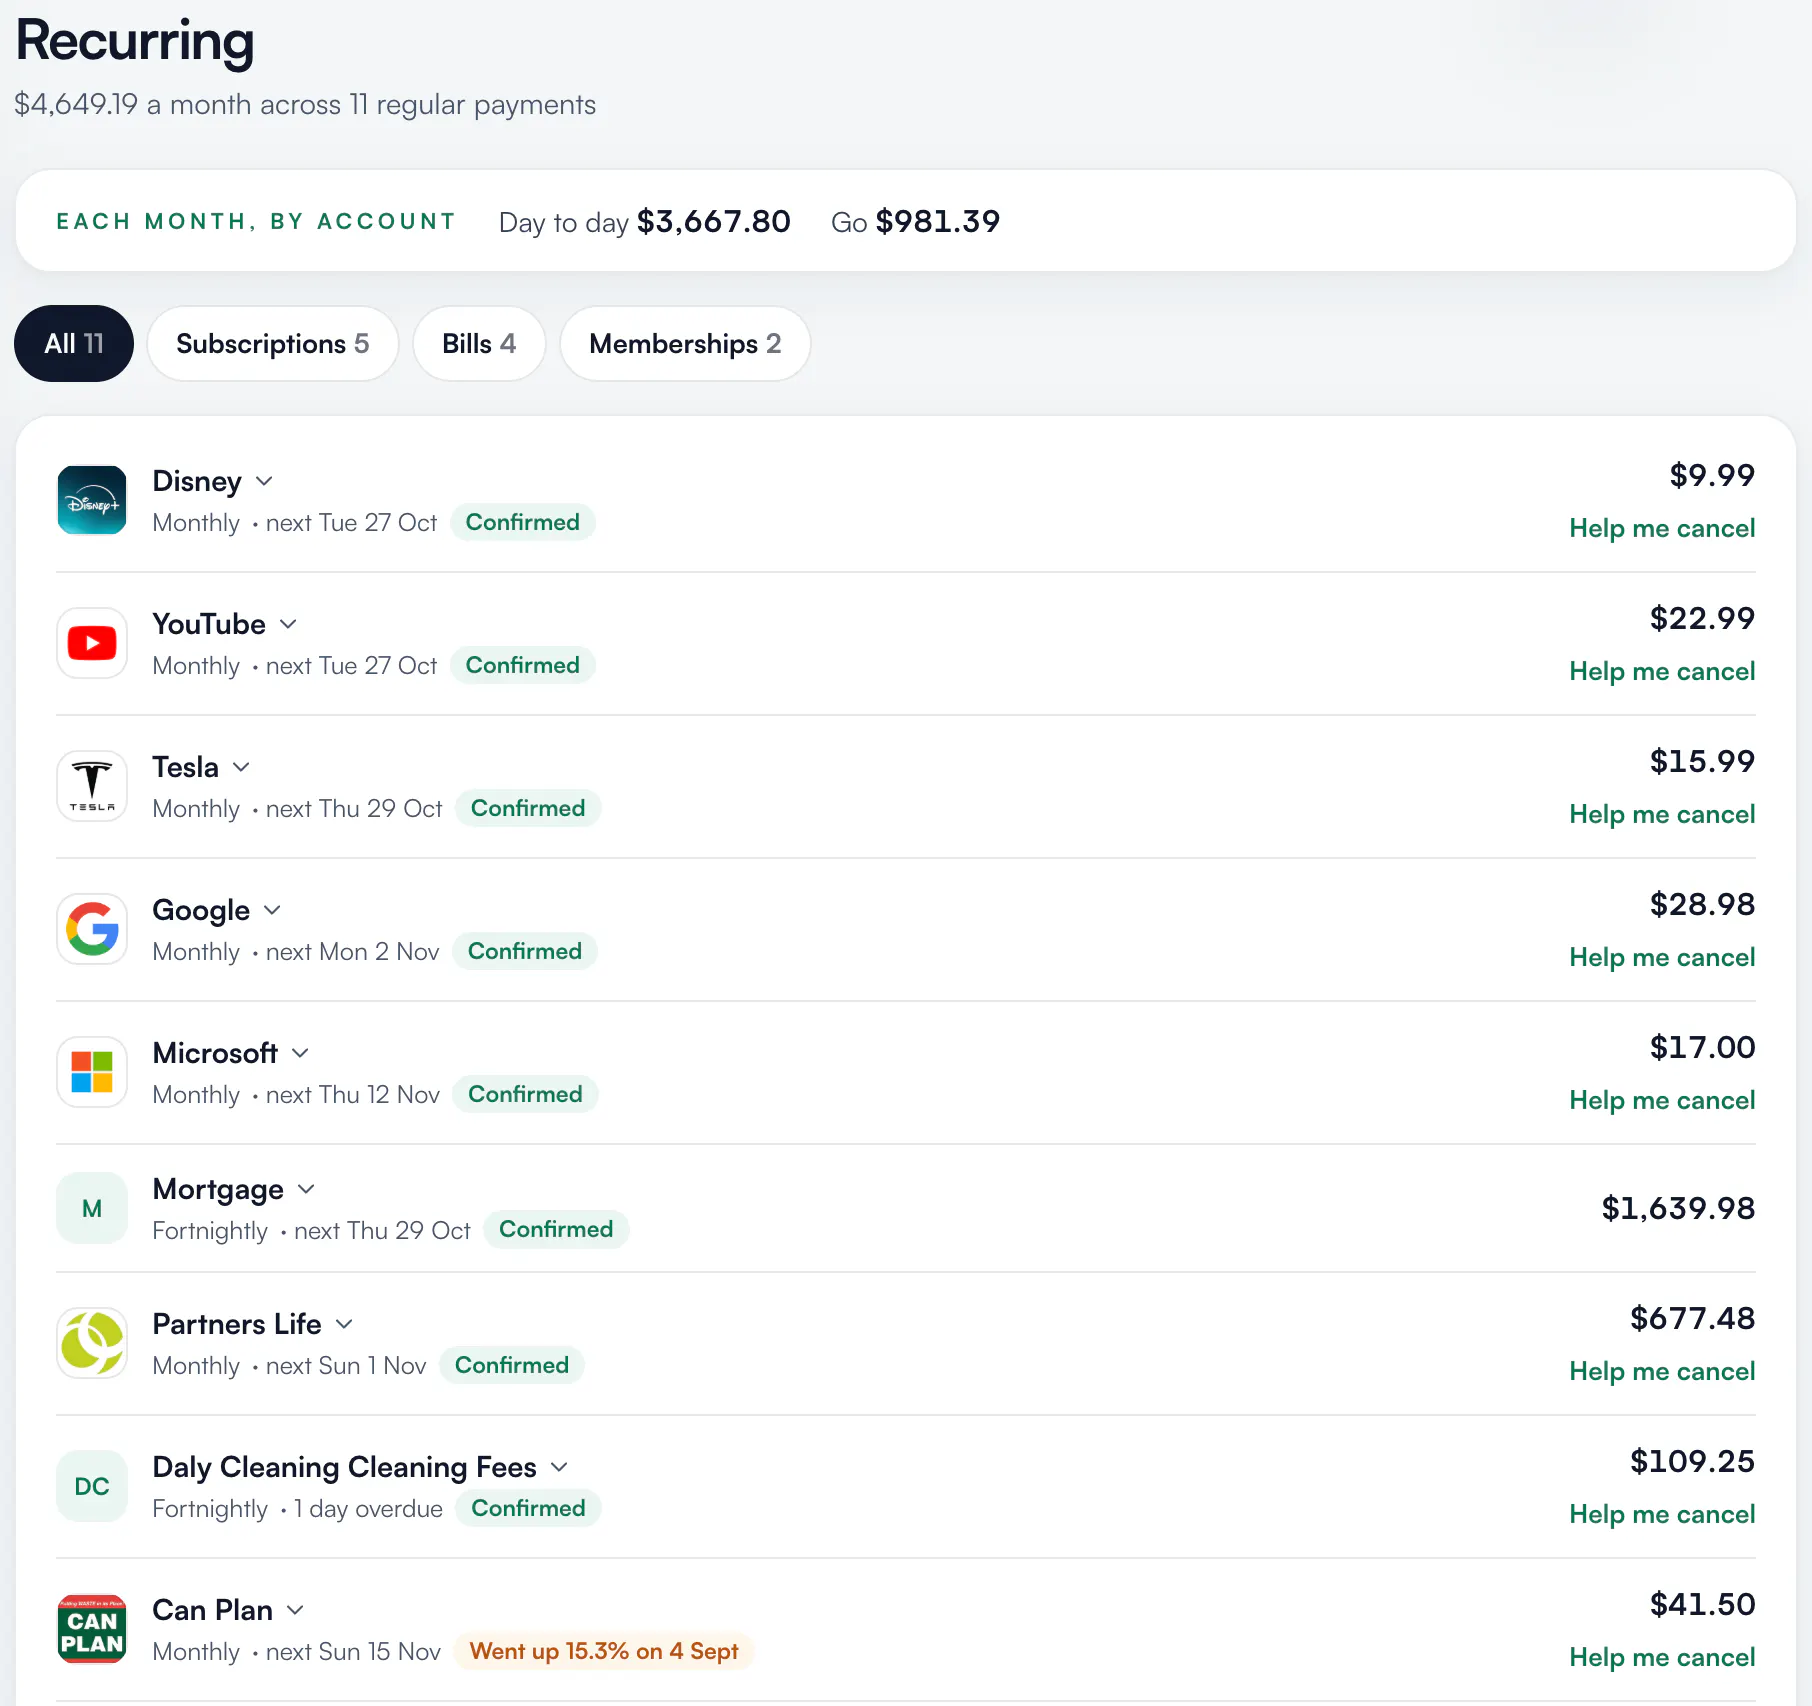Switch to the Subscriptions 5 tab
Viewport: 1812px width, 1706px height.
pos(273,344)
